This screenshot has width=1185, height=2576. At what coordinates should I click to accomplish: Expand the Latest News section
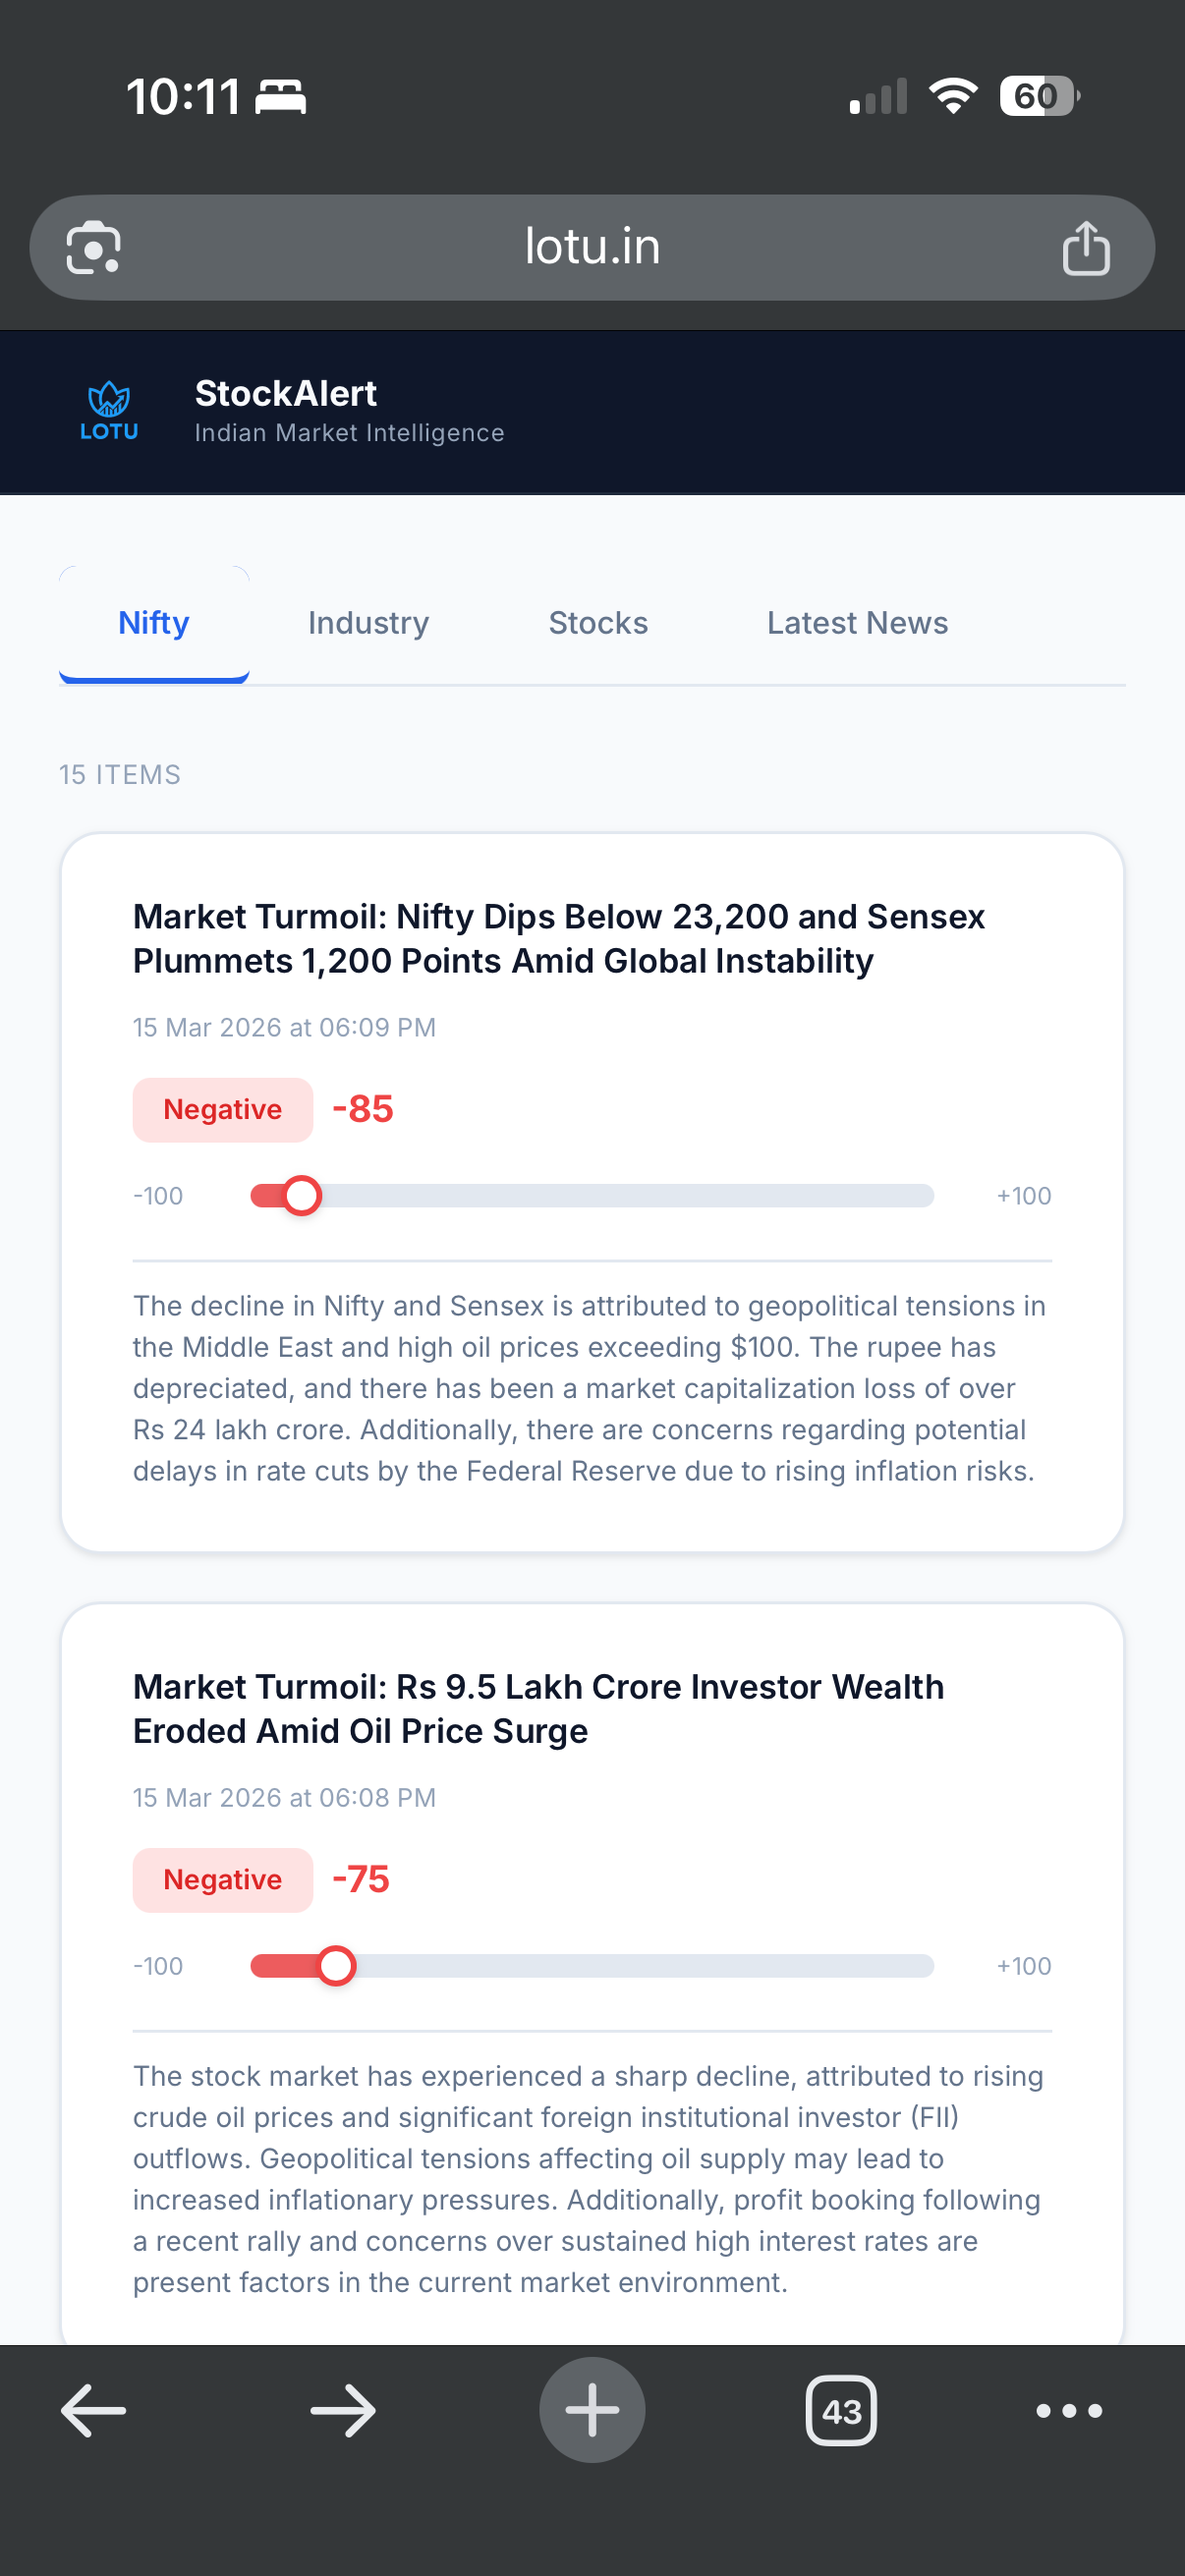[856, 622]
